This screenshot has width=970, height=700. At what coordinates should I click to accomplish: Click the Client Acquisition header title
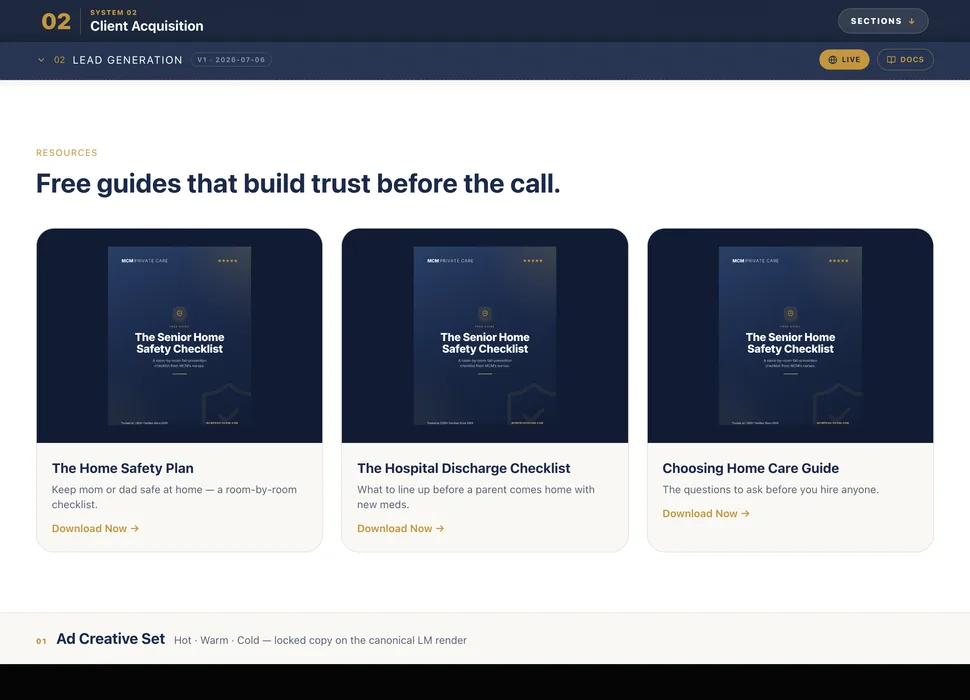pyautogui.click(x=147, y=26)
